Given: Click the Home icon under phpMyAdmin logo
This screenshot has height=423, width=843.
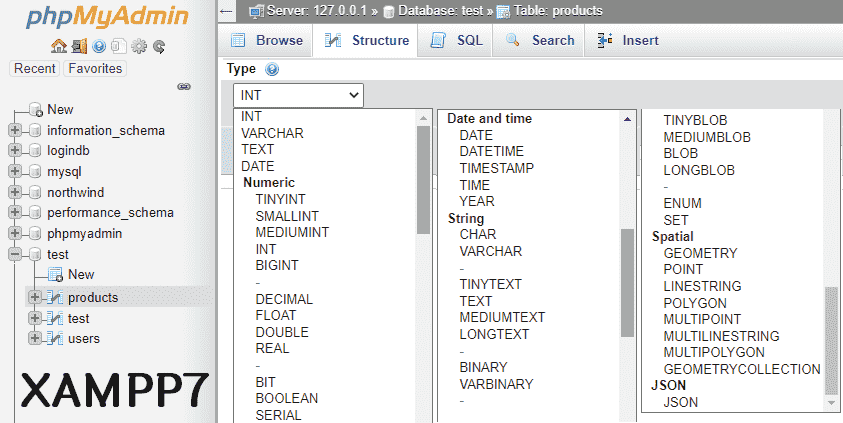Looking at the screenshot, I should pos(59,46).
